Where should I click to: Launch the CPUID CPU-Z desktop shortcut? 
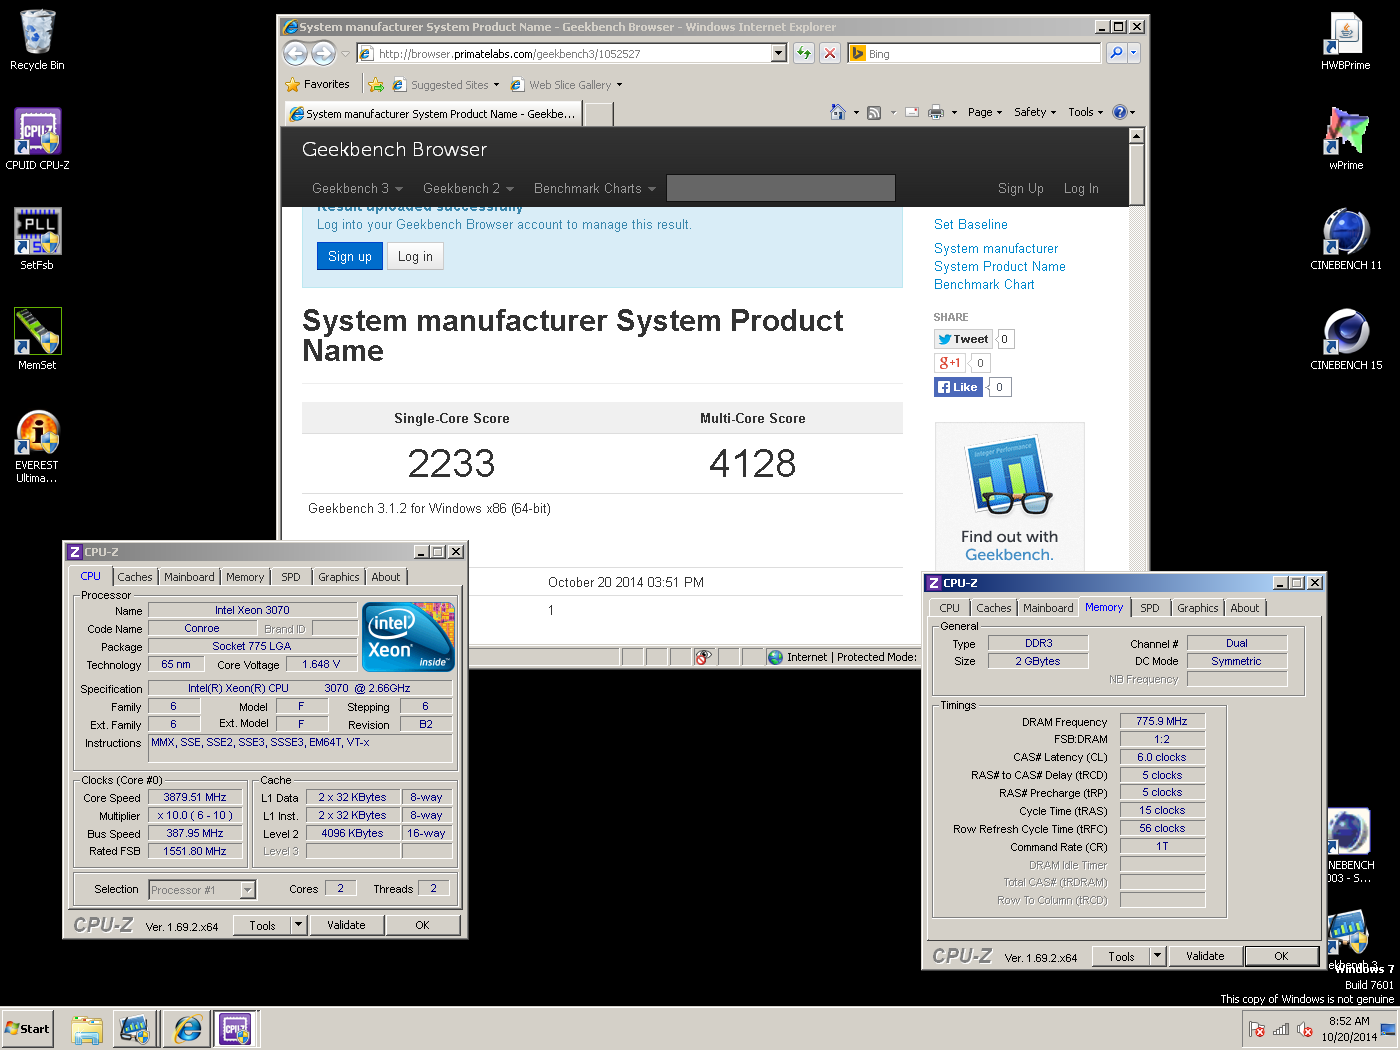pos(37,140)
